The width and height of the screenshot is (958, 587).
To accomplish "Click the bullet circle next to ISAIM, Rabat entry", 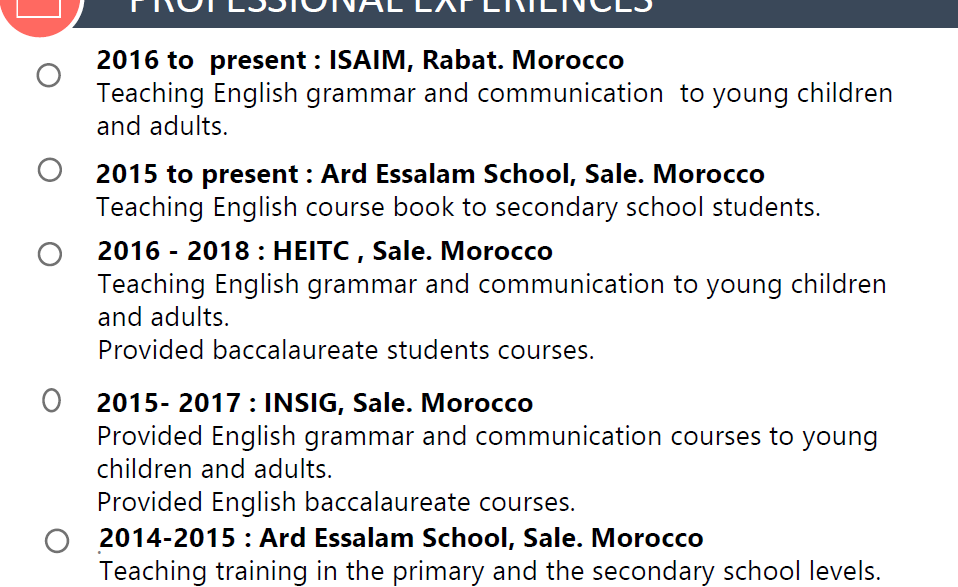I will (x=48, y=75).
